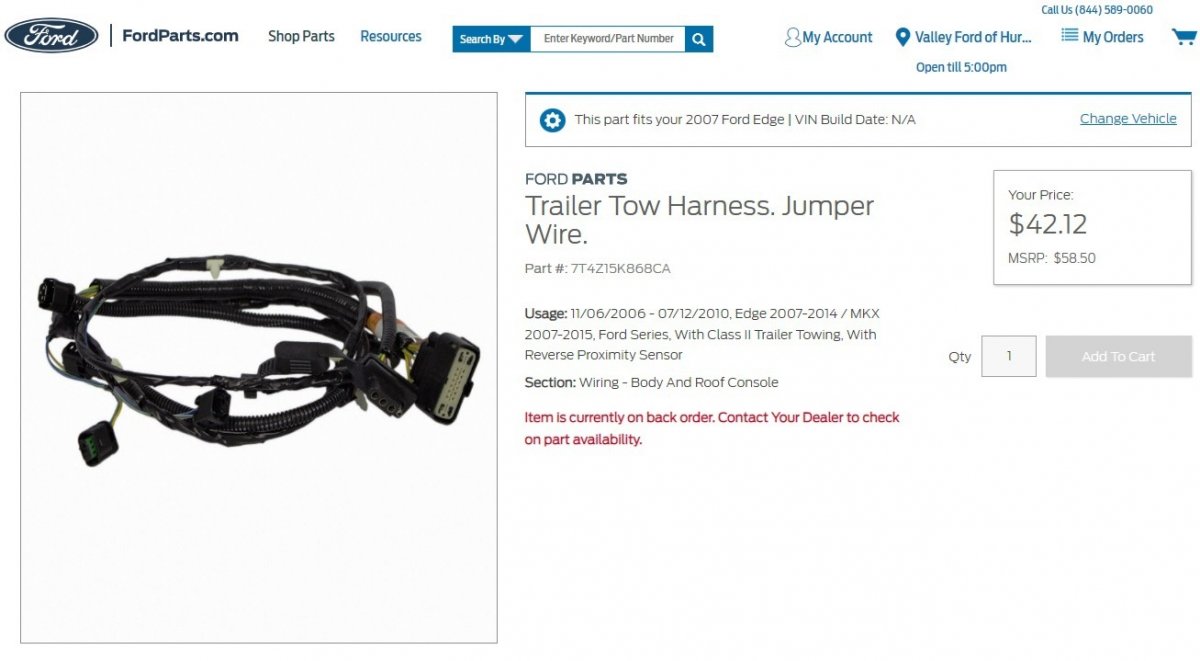Expand the Search By dropdown
This screenshot has height=661, width=1200.
491,39
